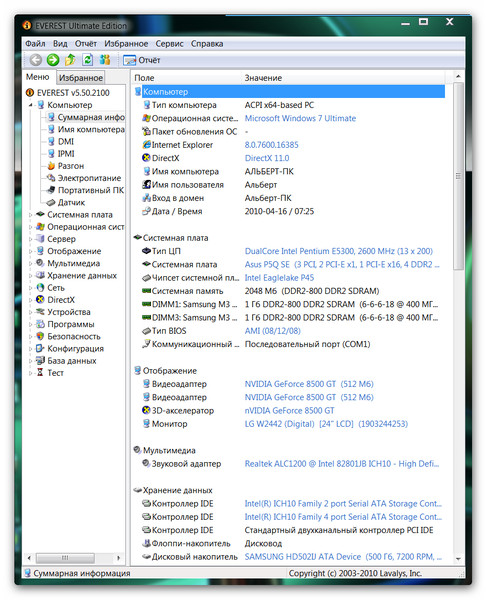Expand the Отображение tree node in sidebar
The height and width of the screenshot is (600, 487).
31,251
